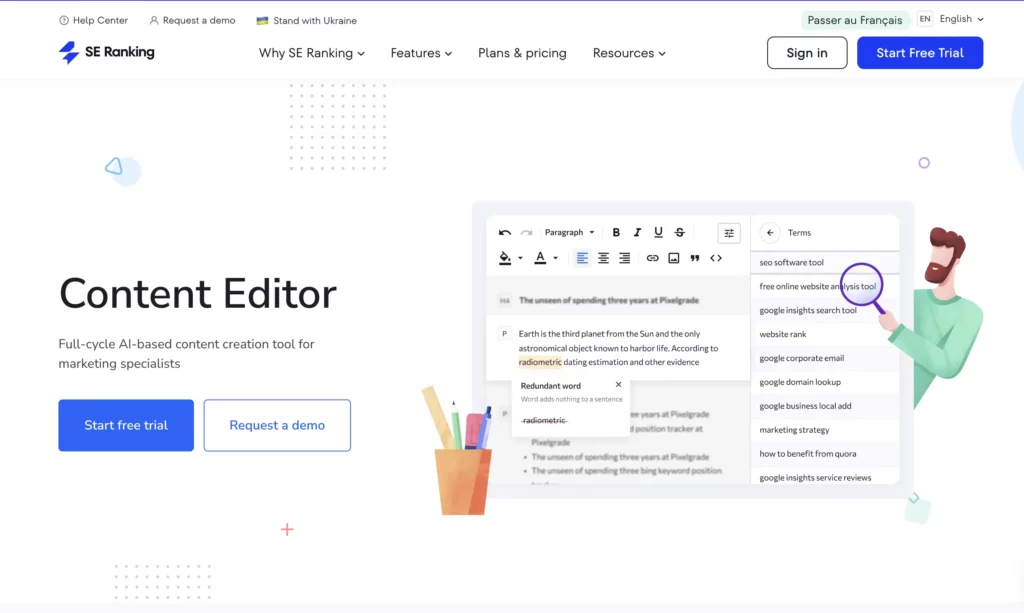Insert an image via the picture icon
This screenshot has width=1024, height=613.
[674, 258]
